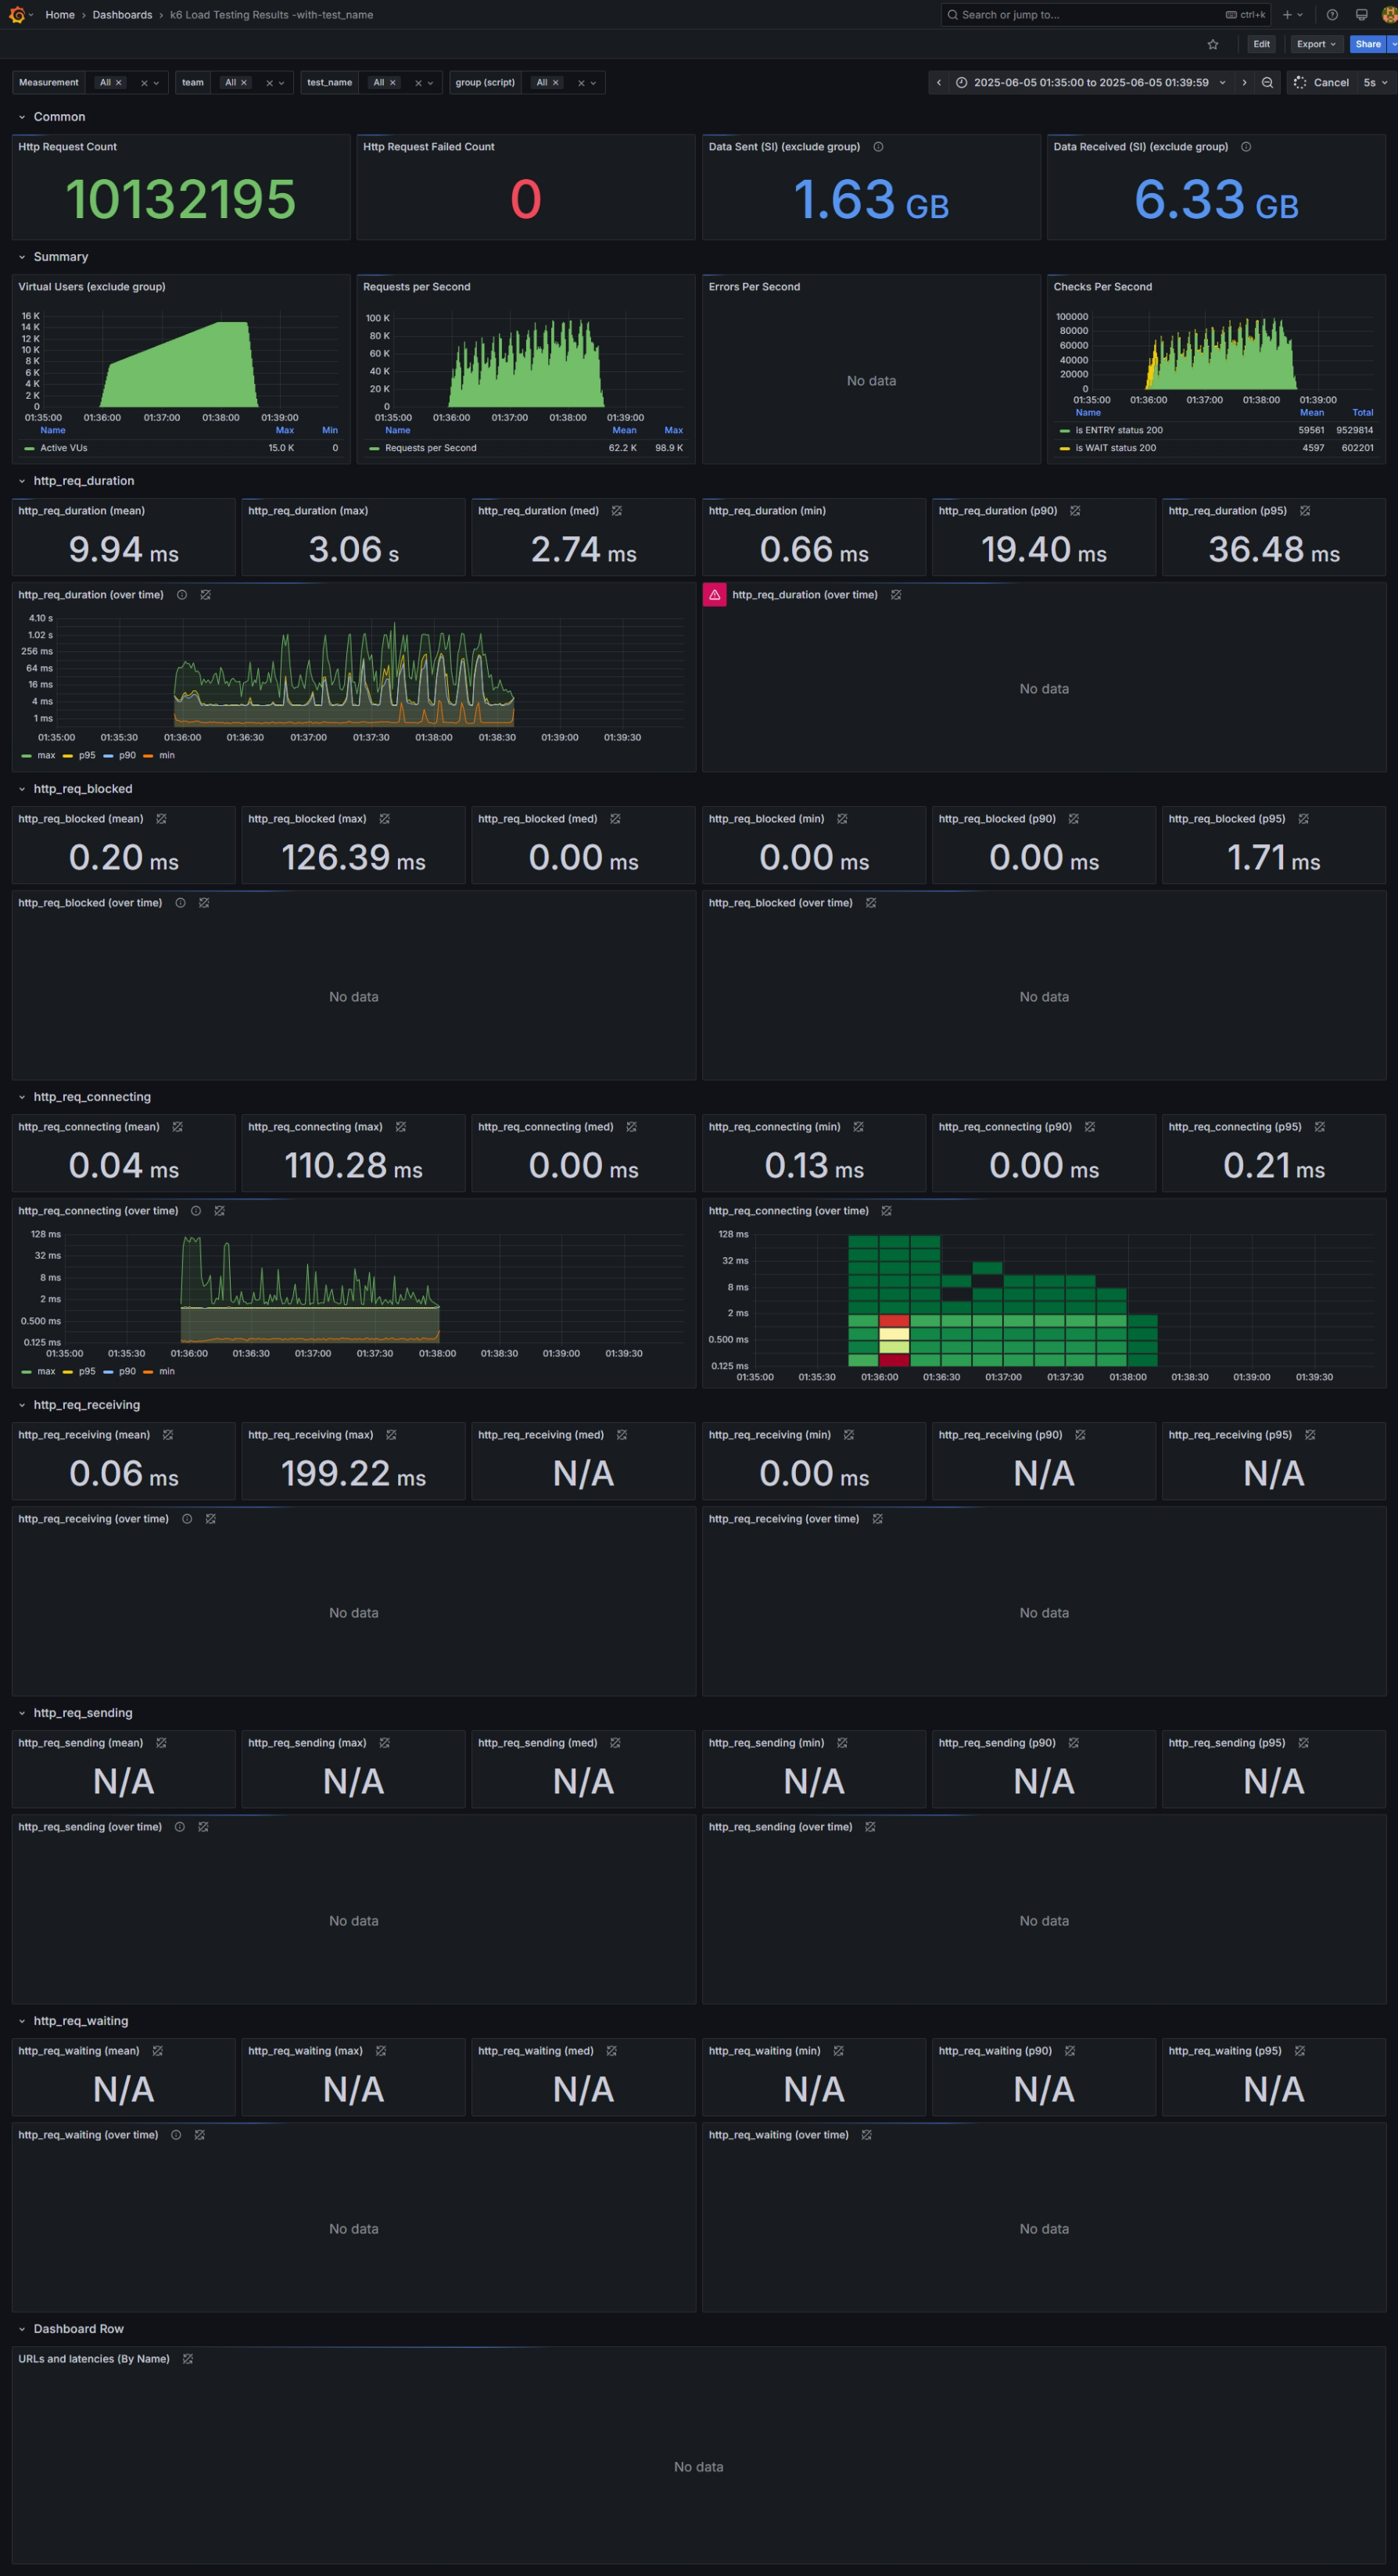Click the Share button
1398x2576 pixels.
(x=1368, y=44)
